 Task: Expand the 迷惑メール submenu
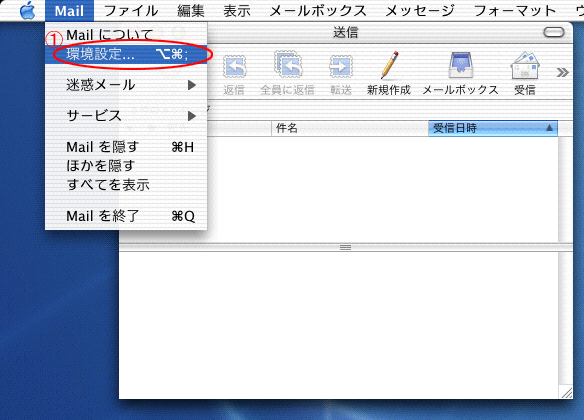126,85
